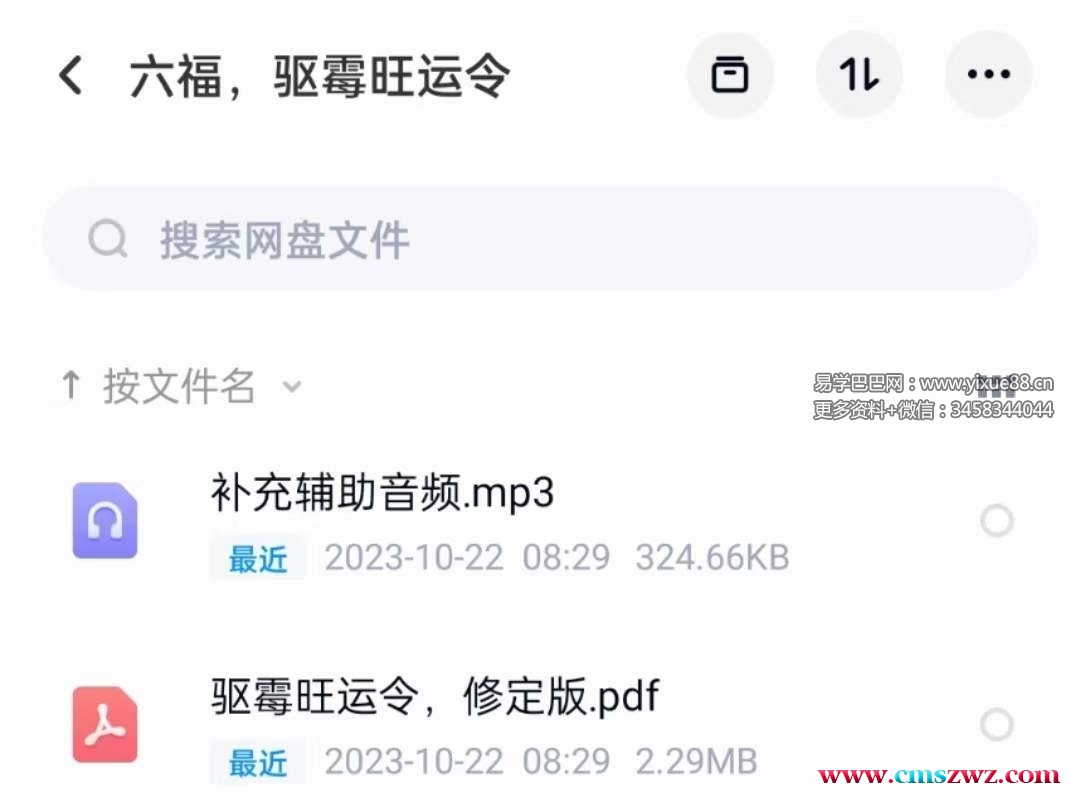Focus the 搜索网盘文件 search field

point(540,239)
